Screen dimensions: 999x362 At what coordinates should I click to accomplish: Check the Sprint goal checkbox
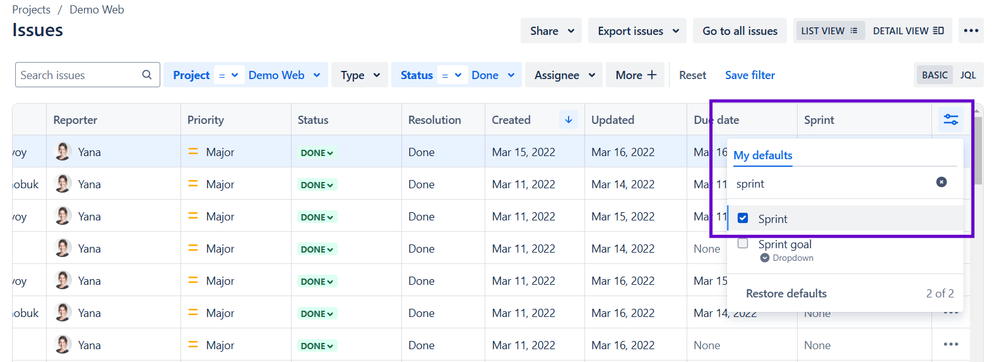point(743,243)
